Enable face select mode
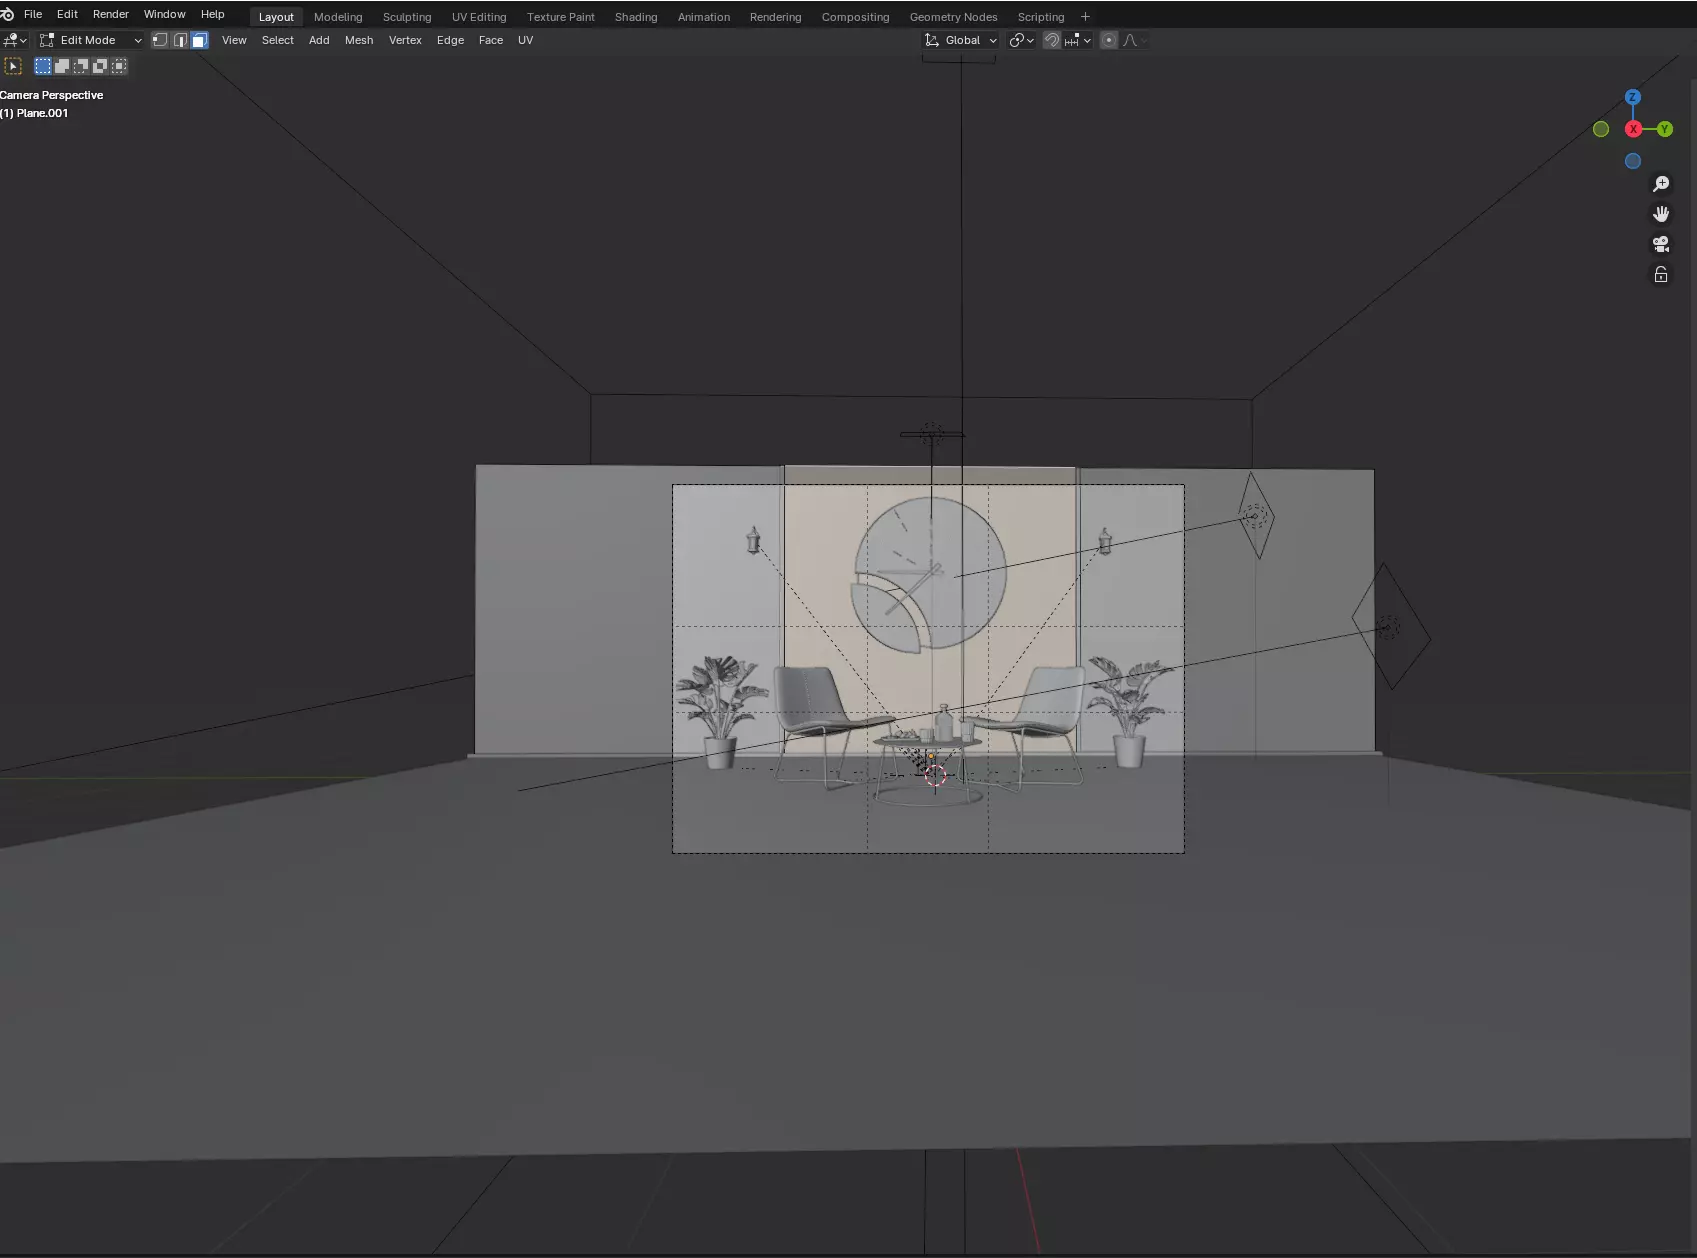The height and width of the screenshot is (1258, 1697). point(199,40)
